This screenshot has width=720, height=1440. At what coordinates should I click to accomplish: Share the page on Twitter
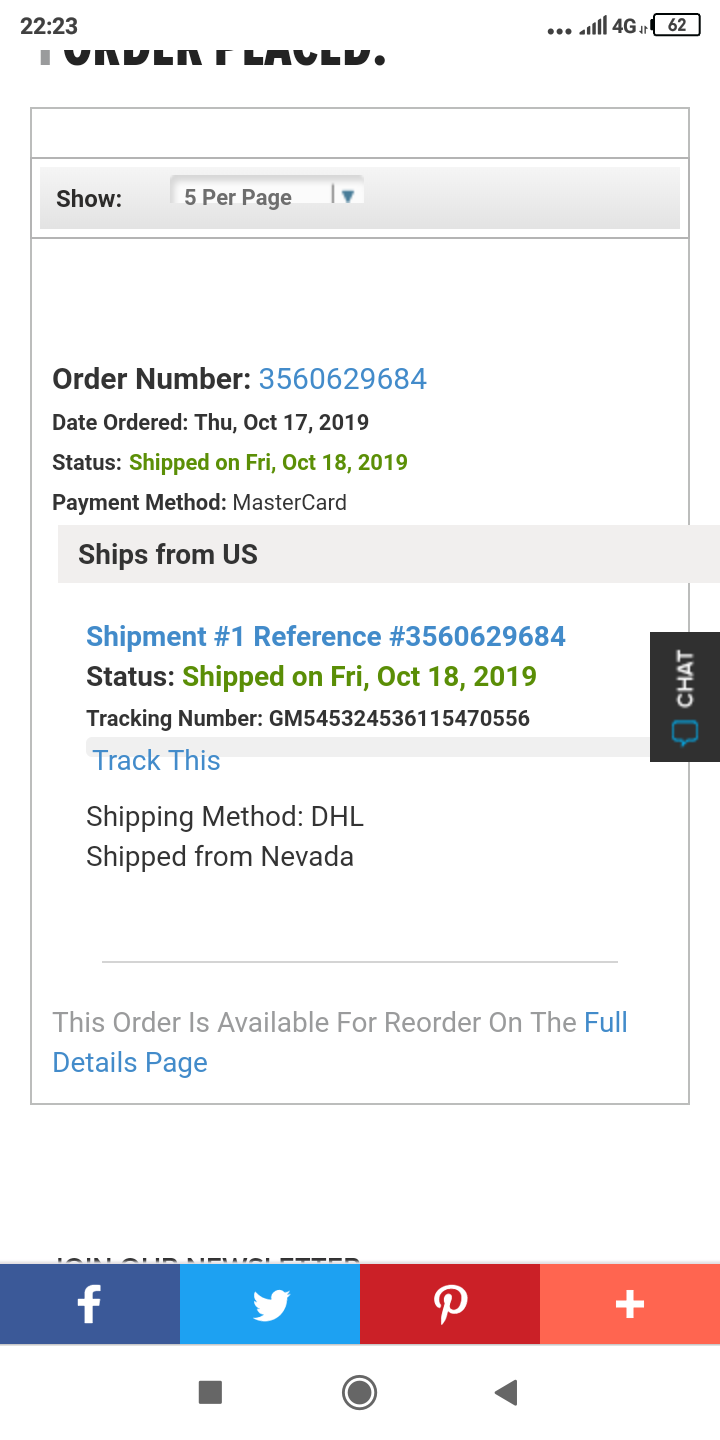tap(269, 1303)
